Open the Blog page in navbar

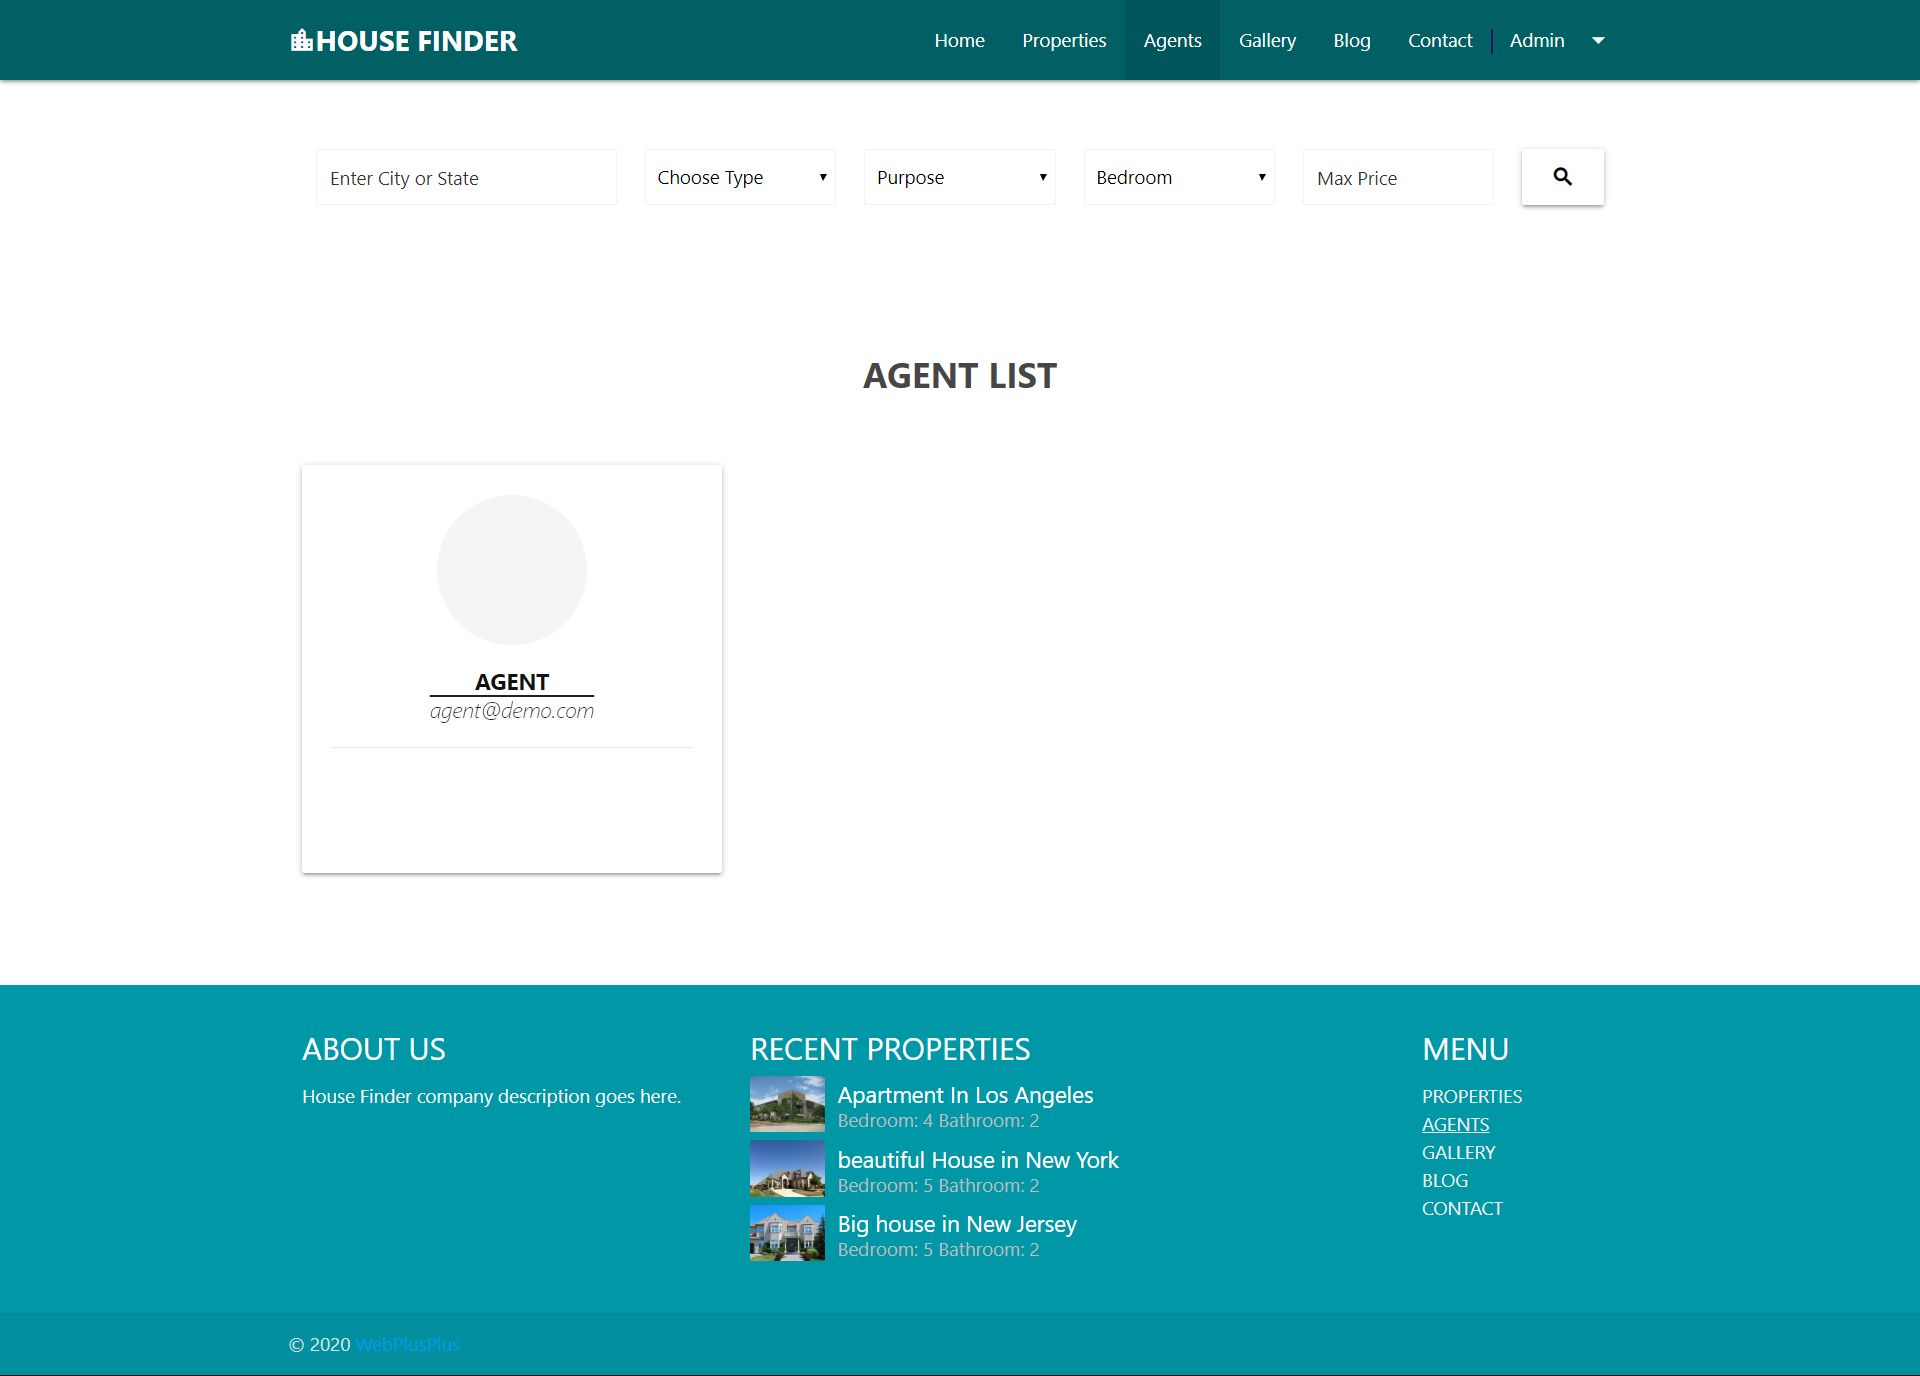(x=1351, y=41)
